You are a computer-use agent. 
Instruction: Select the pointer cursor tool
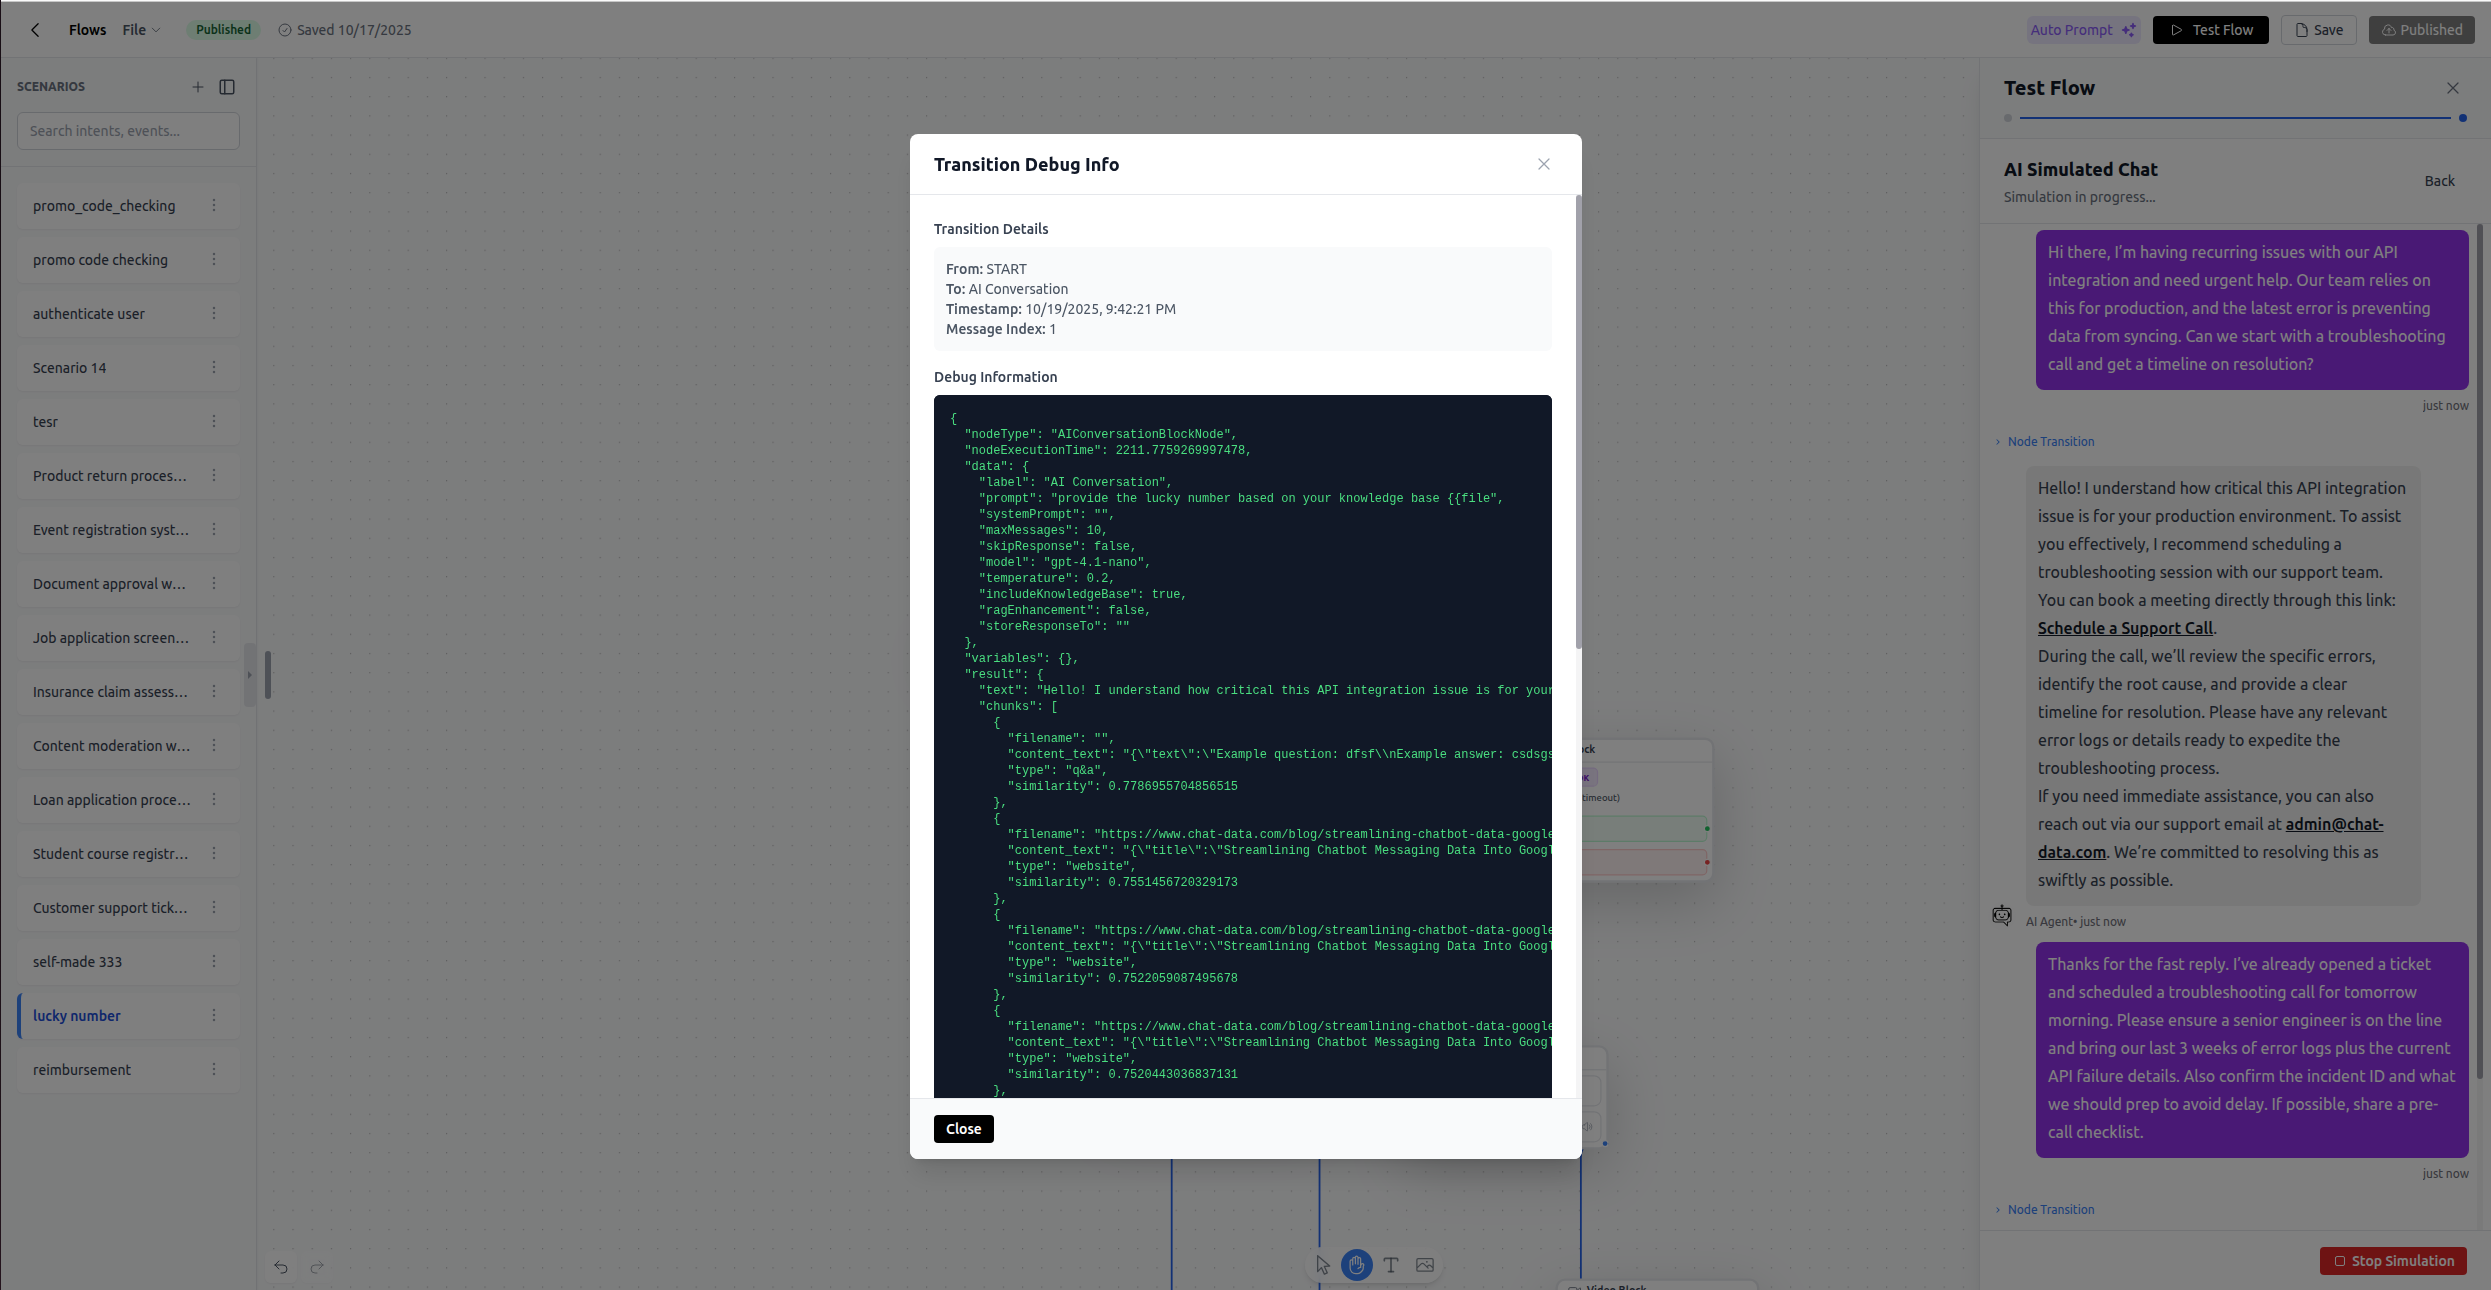[1322, 1265]
